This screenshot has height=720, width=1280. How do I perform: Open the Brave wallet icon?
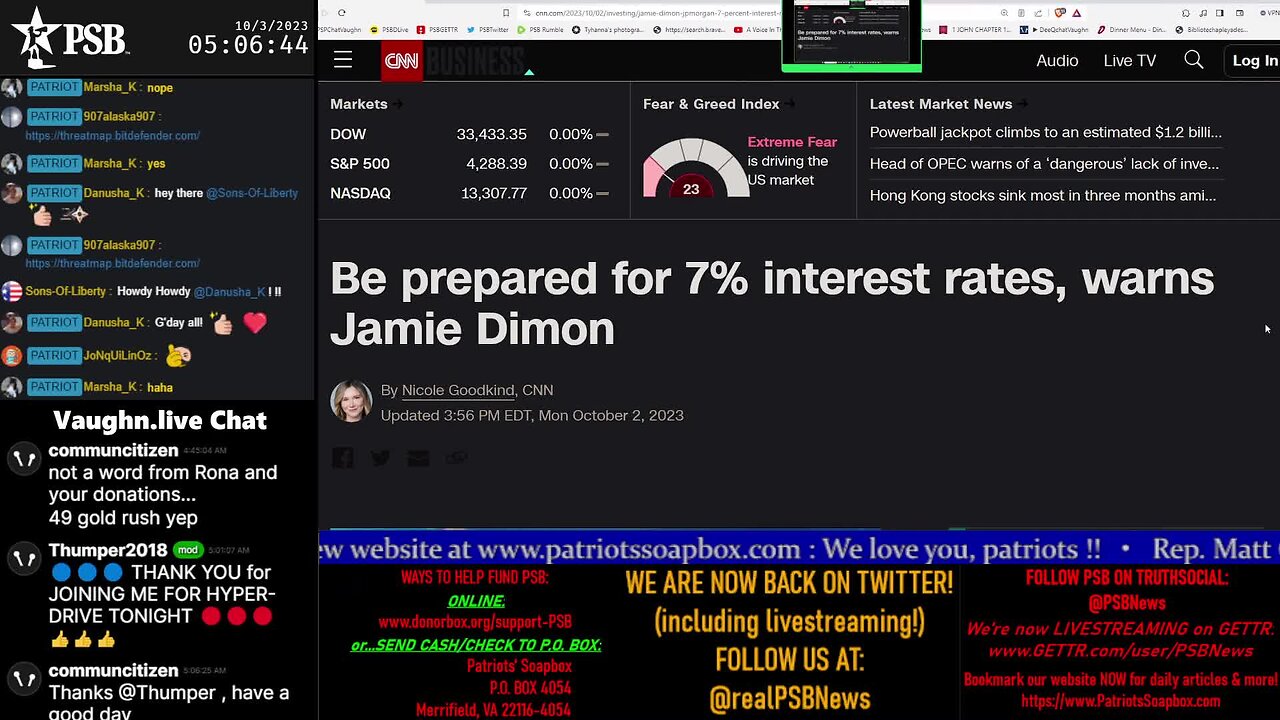[1239, 13]
